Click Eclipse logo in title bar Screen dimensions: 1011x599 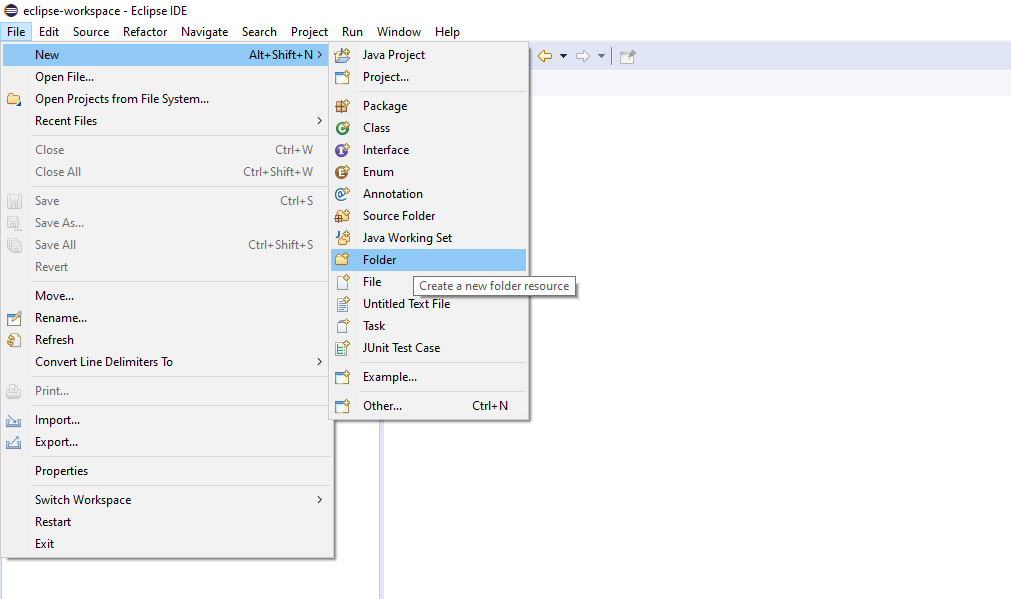[x=11, y=11]
